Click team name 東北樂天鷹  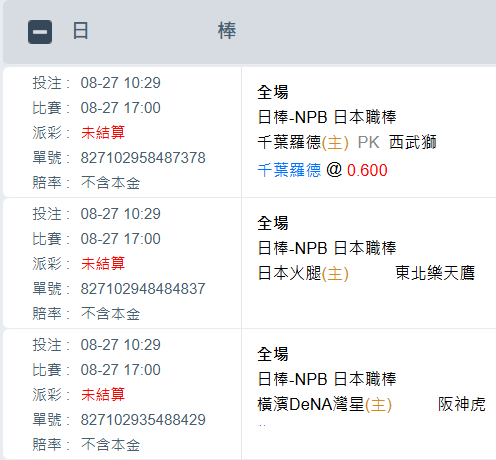coord(435,273)
